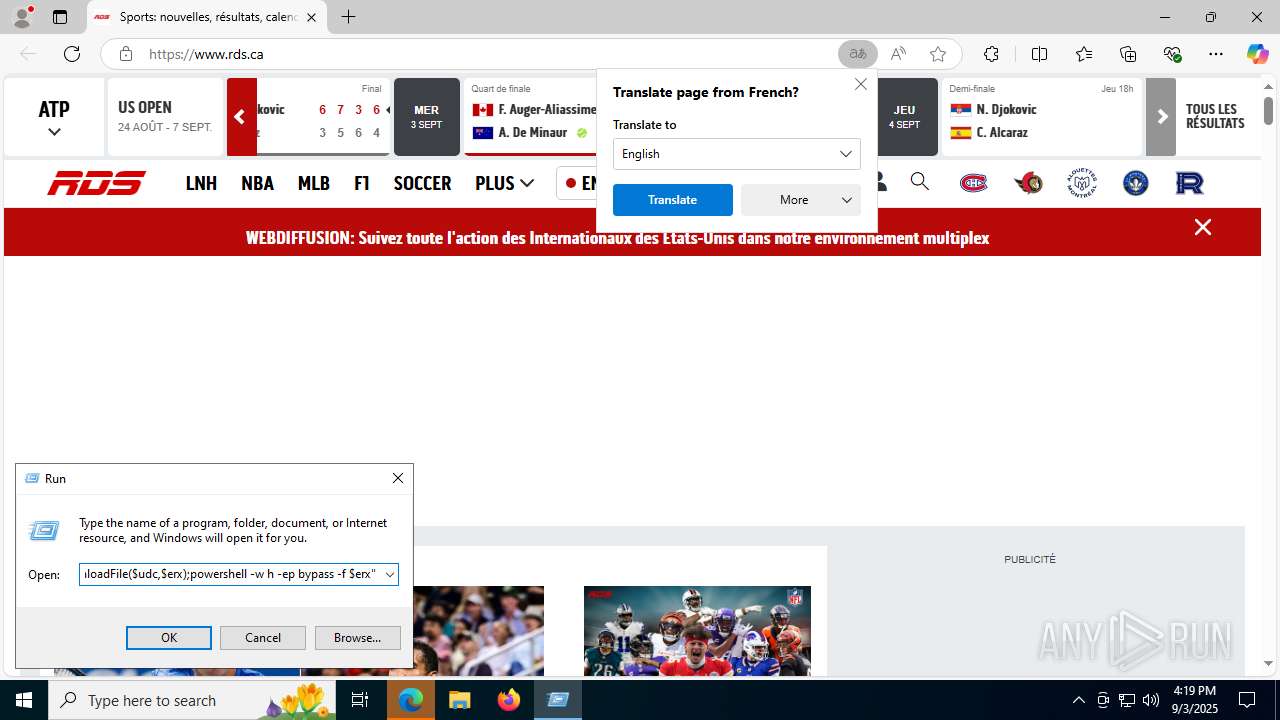Click Browse... in Run dialog

358,638
